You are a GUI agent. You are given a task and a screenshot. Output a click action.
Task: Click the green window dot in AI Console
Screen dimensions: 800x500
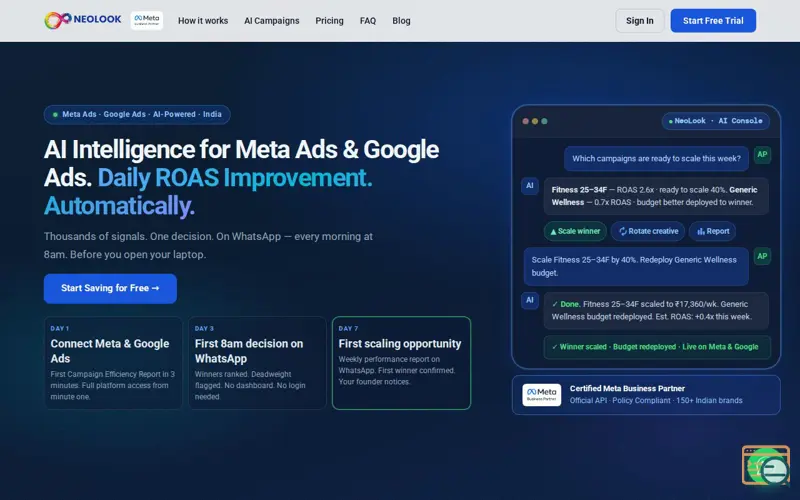pyautogui.click(x=544, y=121)
